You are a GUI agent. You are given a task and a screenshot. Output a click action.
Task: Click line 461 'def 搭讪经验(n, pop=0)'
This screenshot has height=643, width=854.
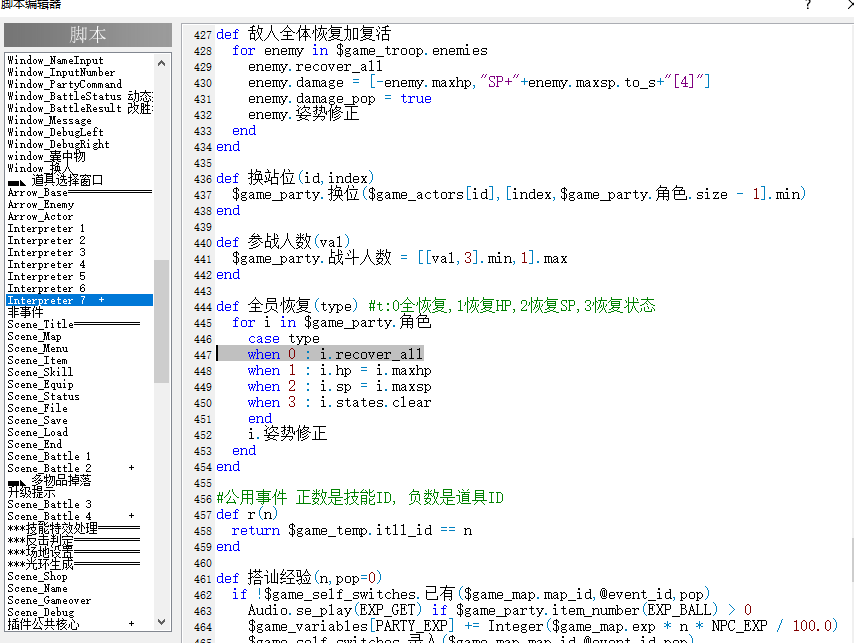pos(299,578)
